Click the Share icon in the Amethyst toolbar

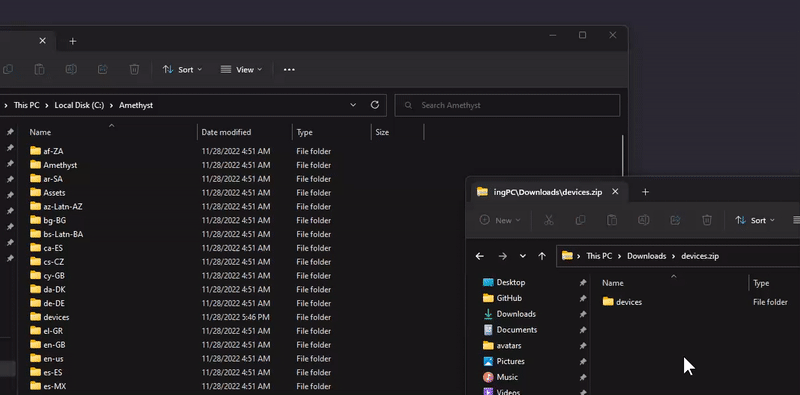(x=103, y=69)
